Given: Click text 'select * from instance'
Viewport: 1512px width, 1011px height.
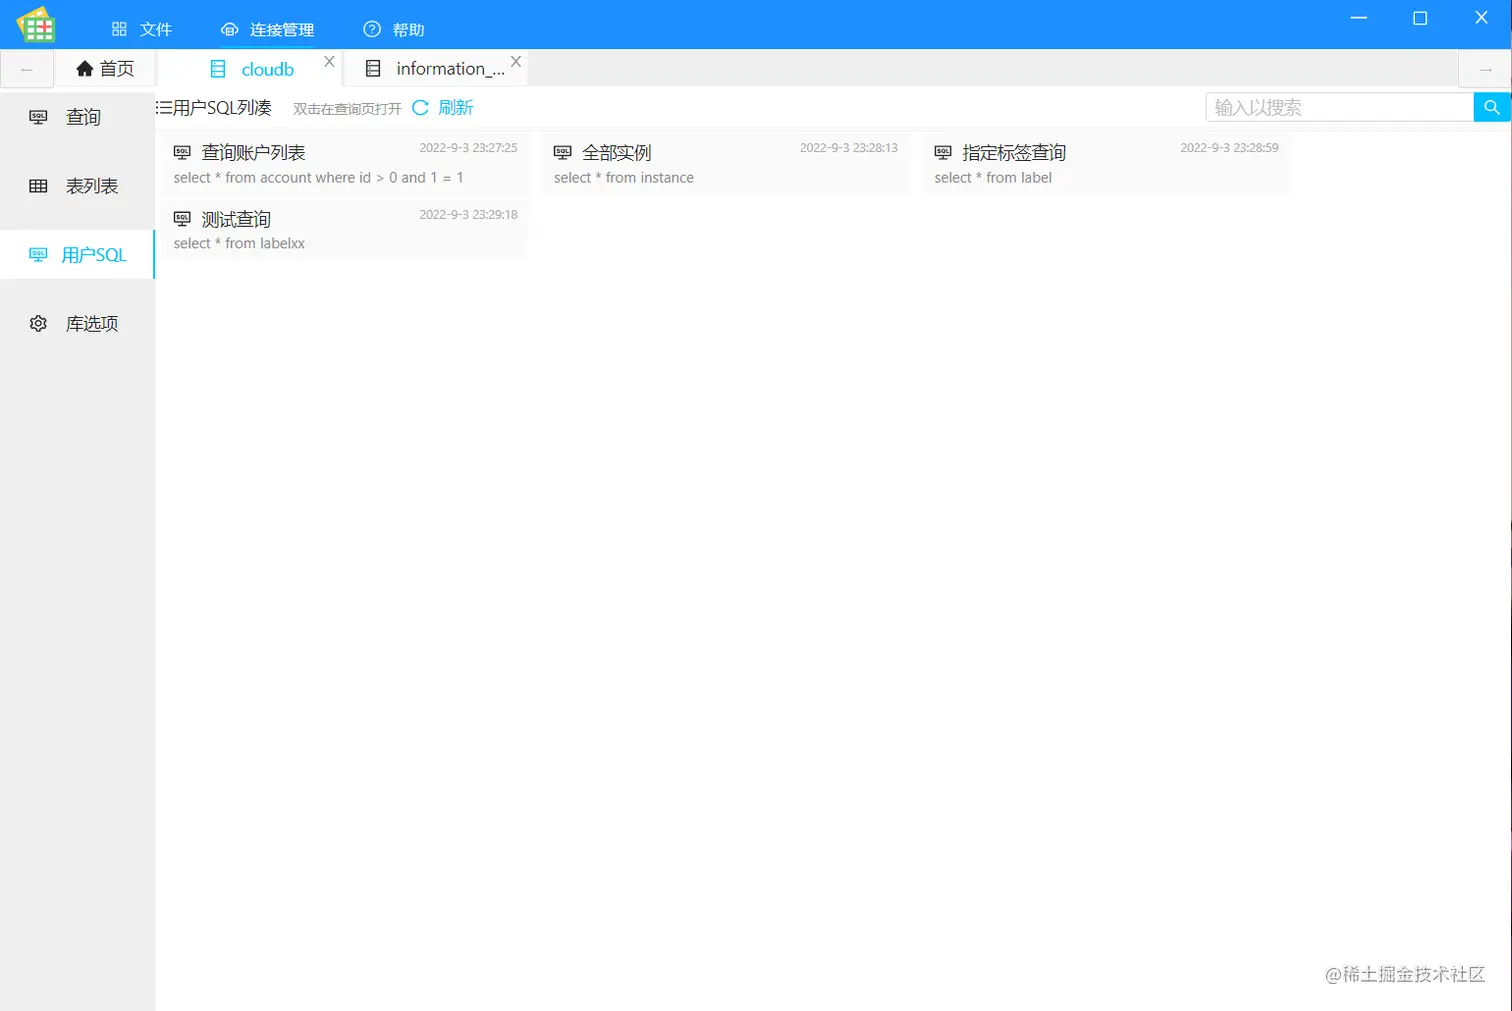Looking at the screenshot, I should pyautogui.click(x=624, y=178).
